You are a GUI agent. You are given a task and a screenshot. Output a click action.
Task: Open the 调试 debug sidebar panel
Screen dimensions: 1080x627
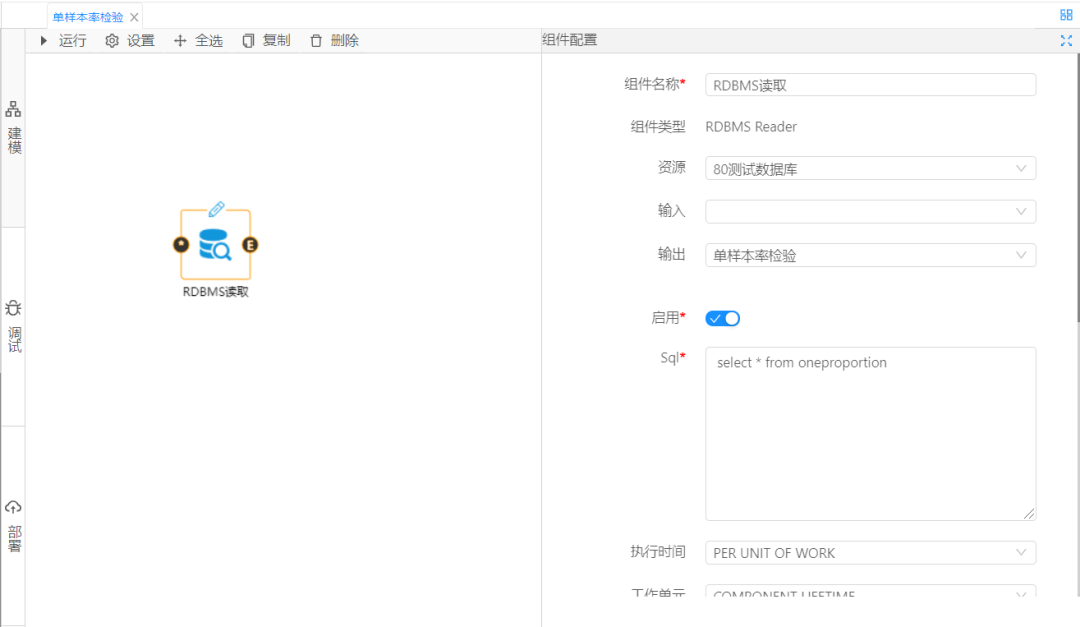click(14, 326)
